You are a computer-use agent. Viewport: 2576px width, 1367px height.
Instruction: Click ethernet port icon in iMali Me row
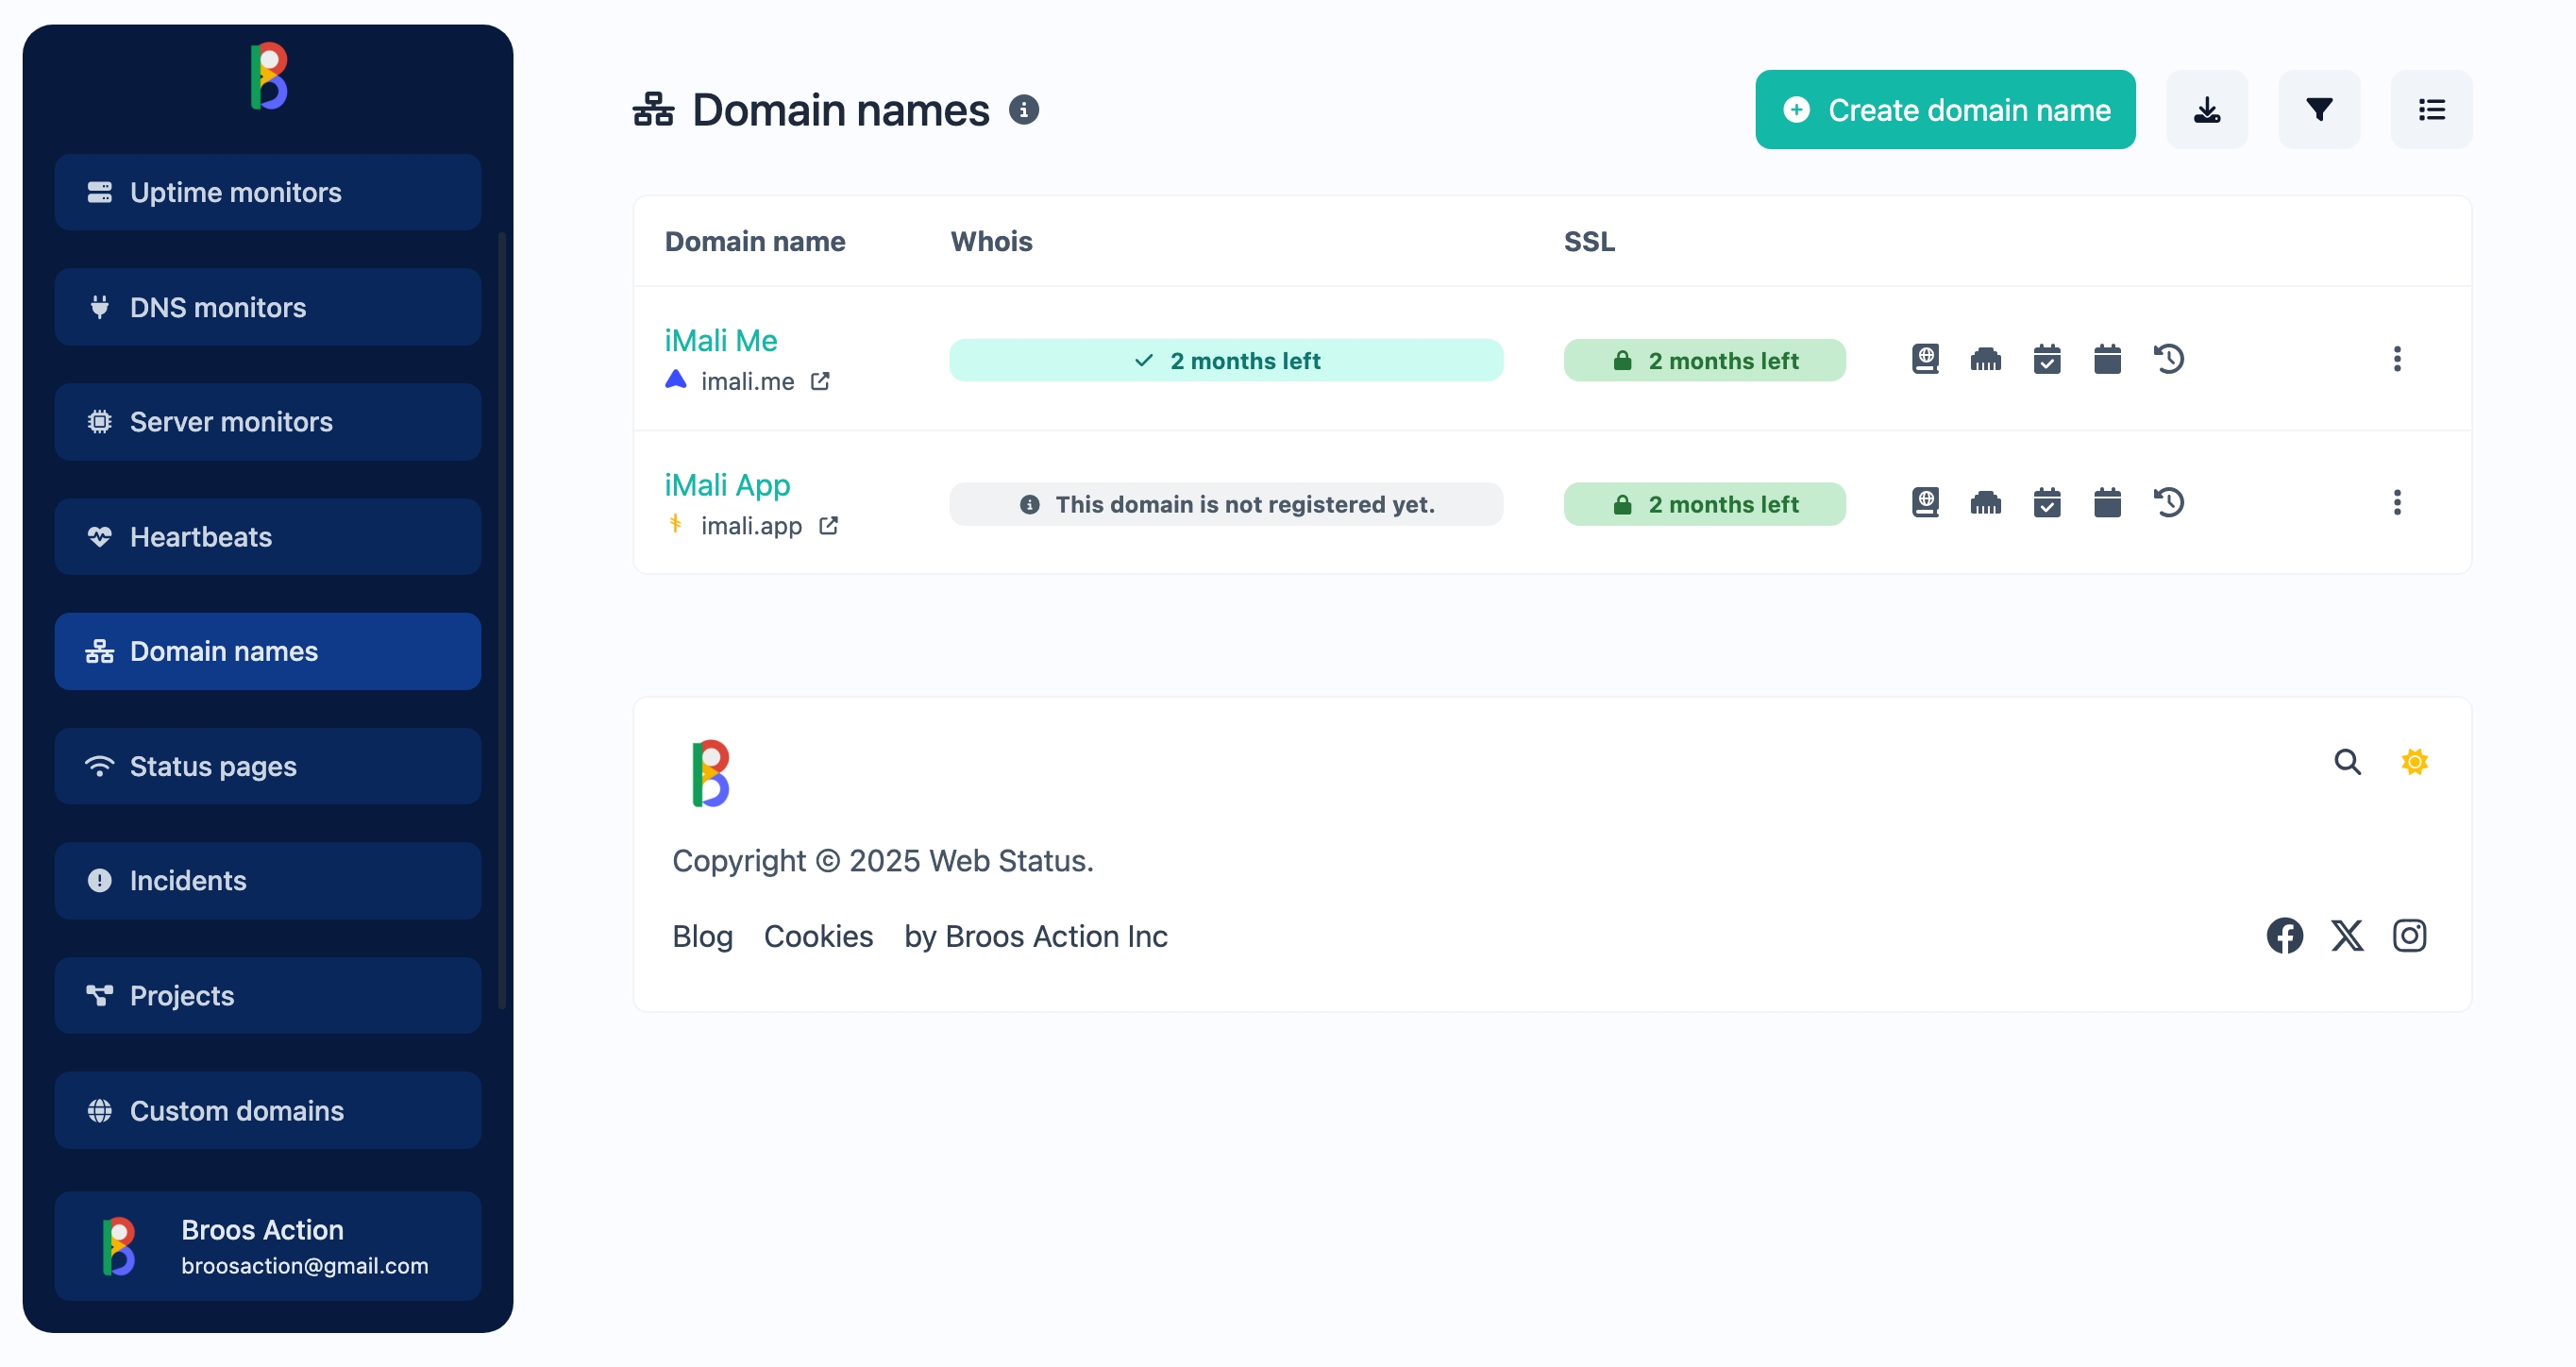point(1985,359)
